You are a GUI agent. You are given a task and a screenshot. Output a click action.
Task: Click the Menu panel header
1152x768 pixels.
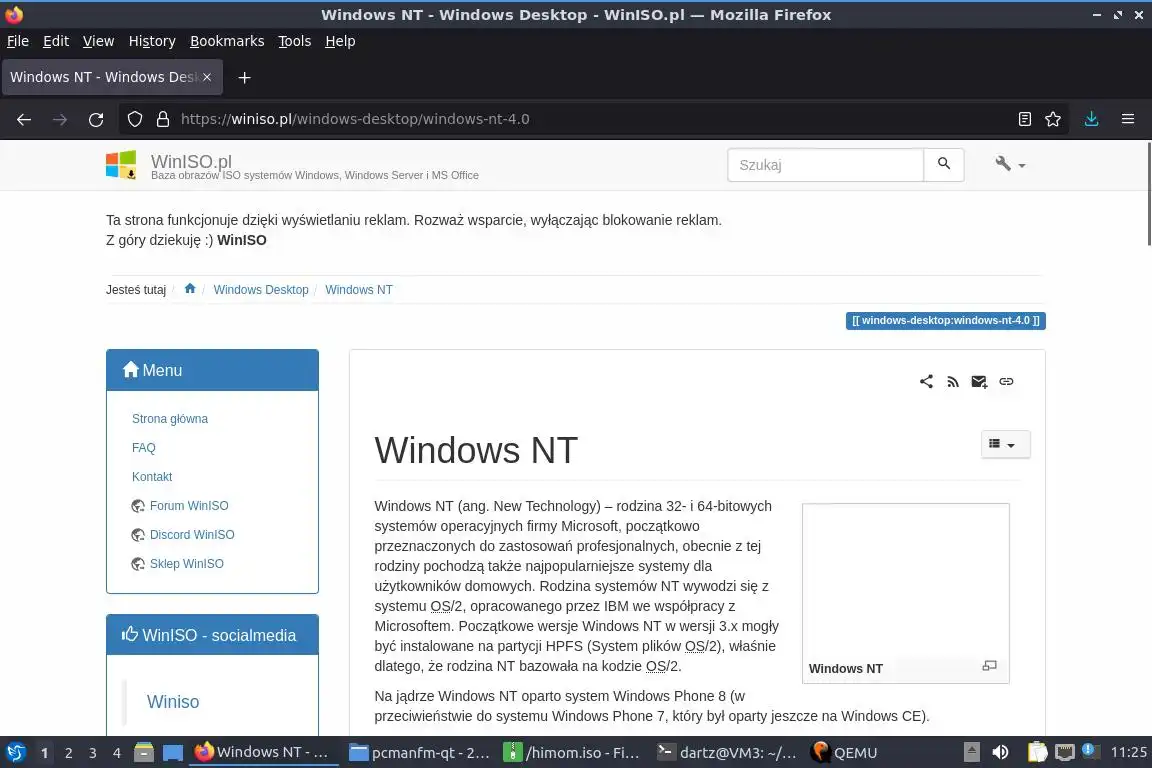(x=212, y=370)
